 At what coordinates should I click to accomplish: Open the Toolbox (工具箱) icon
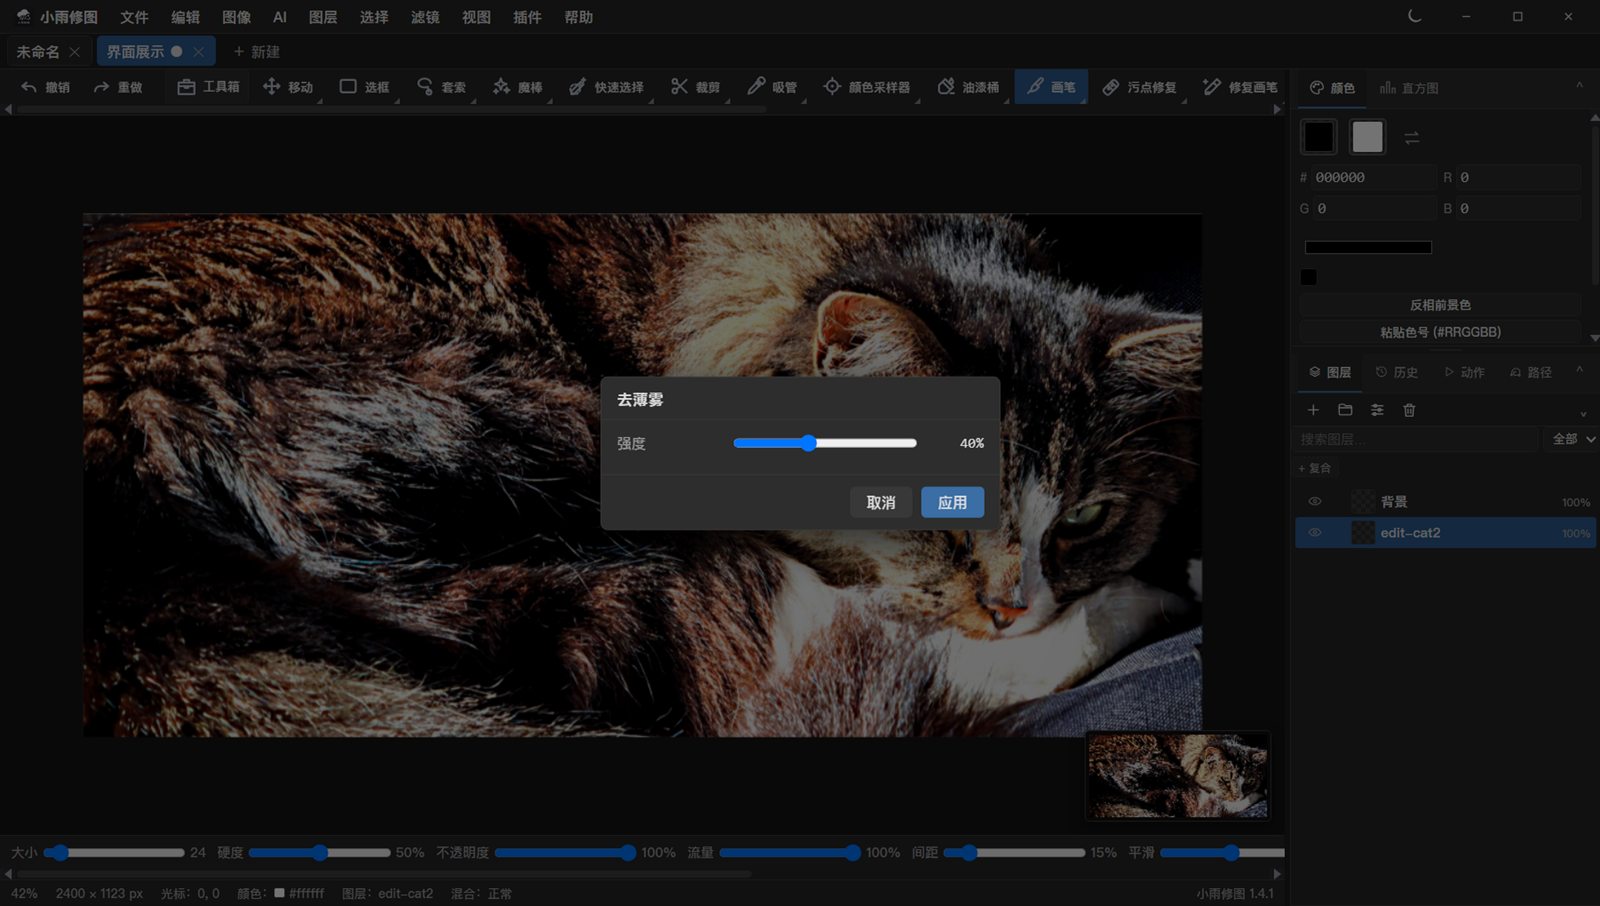[186, 87]
